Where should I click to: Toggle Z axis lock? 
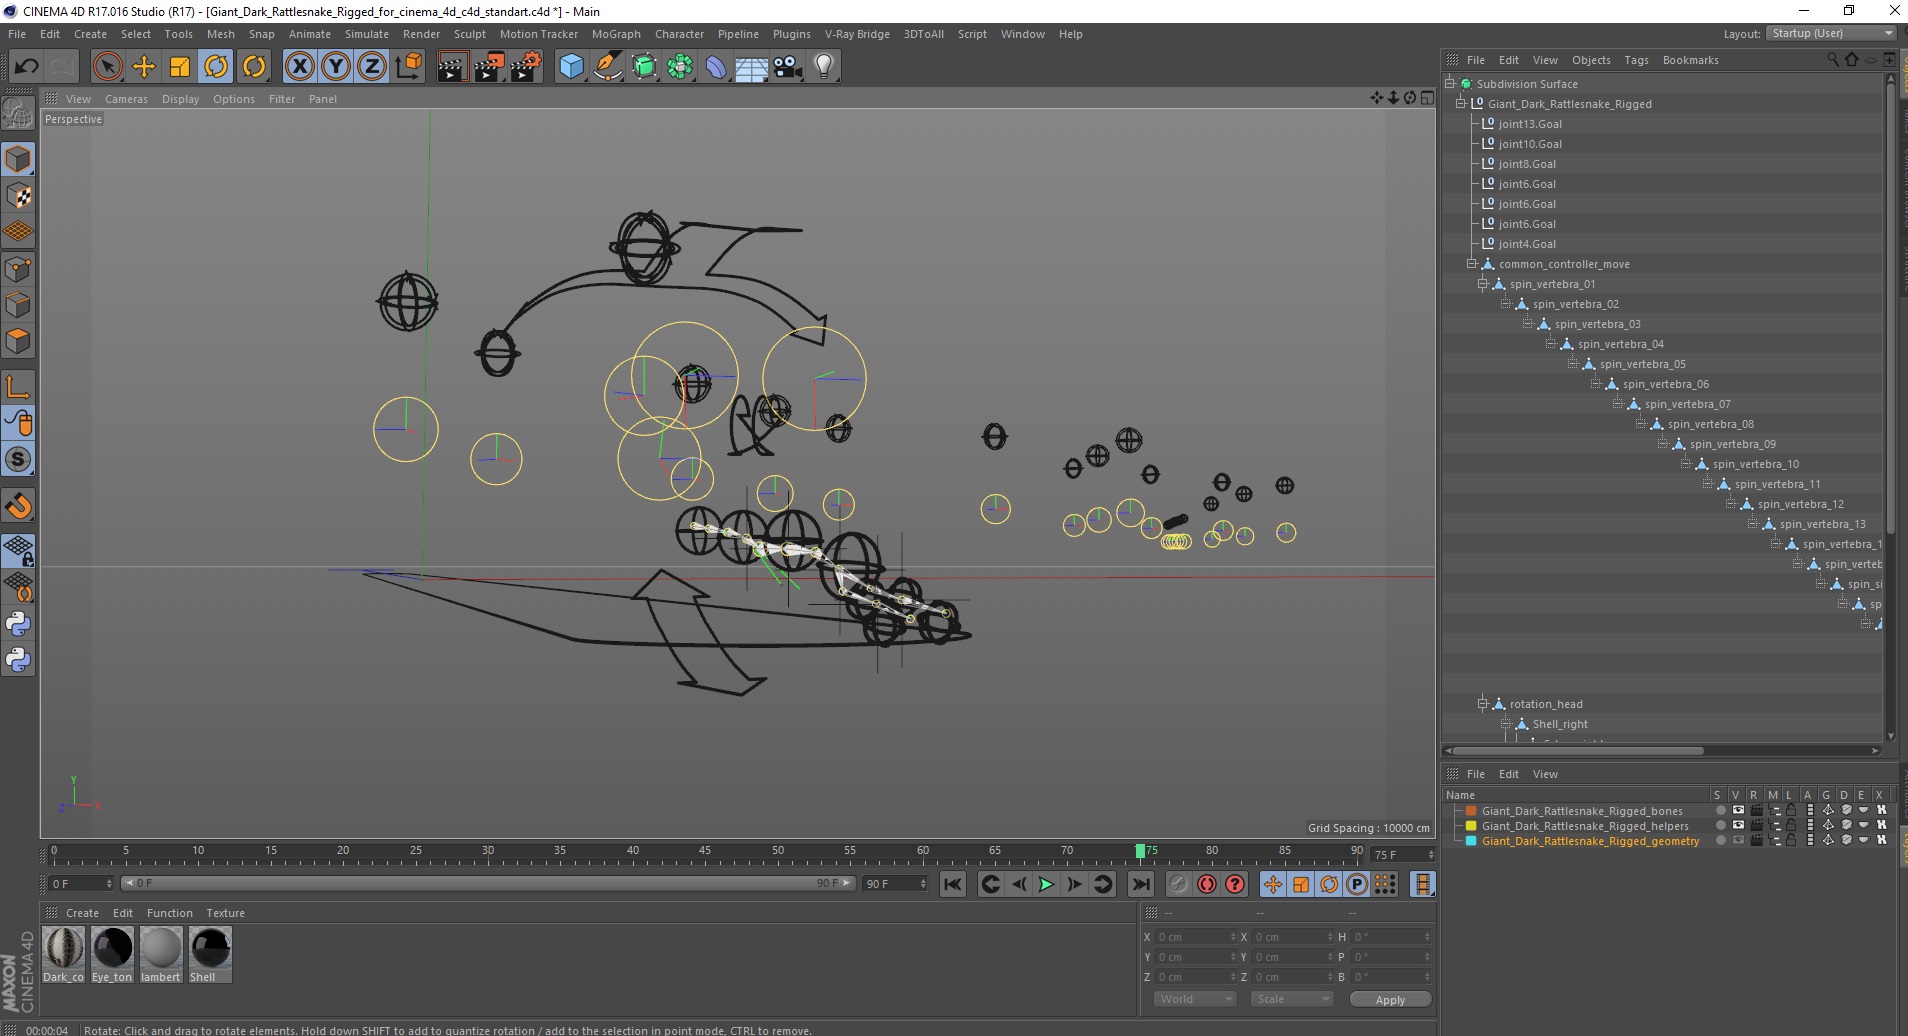click(x=371, y=67)
